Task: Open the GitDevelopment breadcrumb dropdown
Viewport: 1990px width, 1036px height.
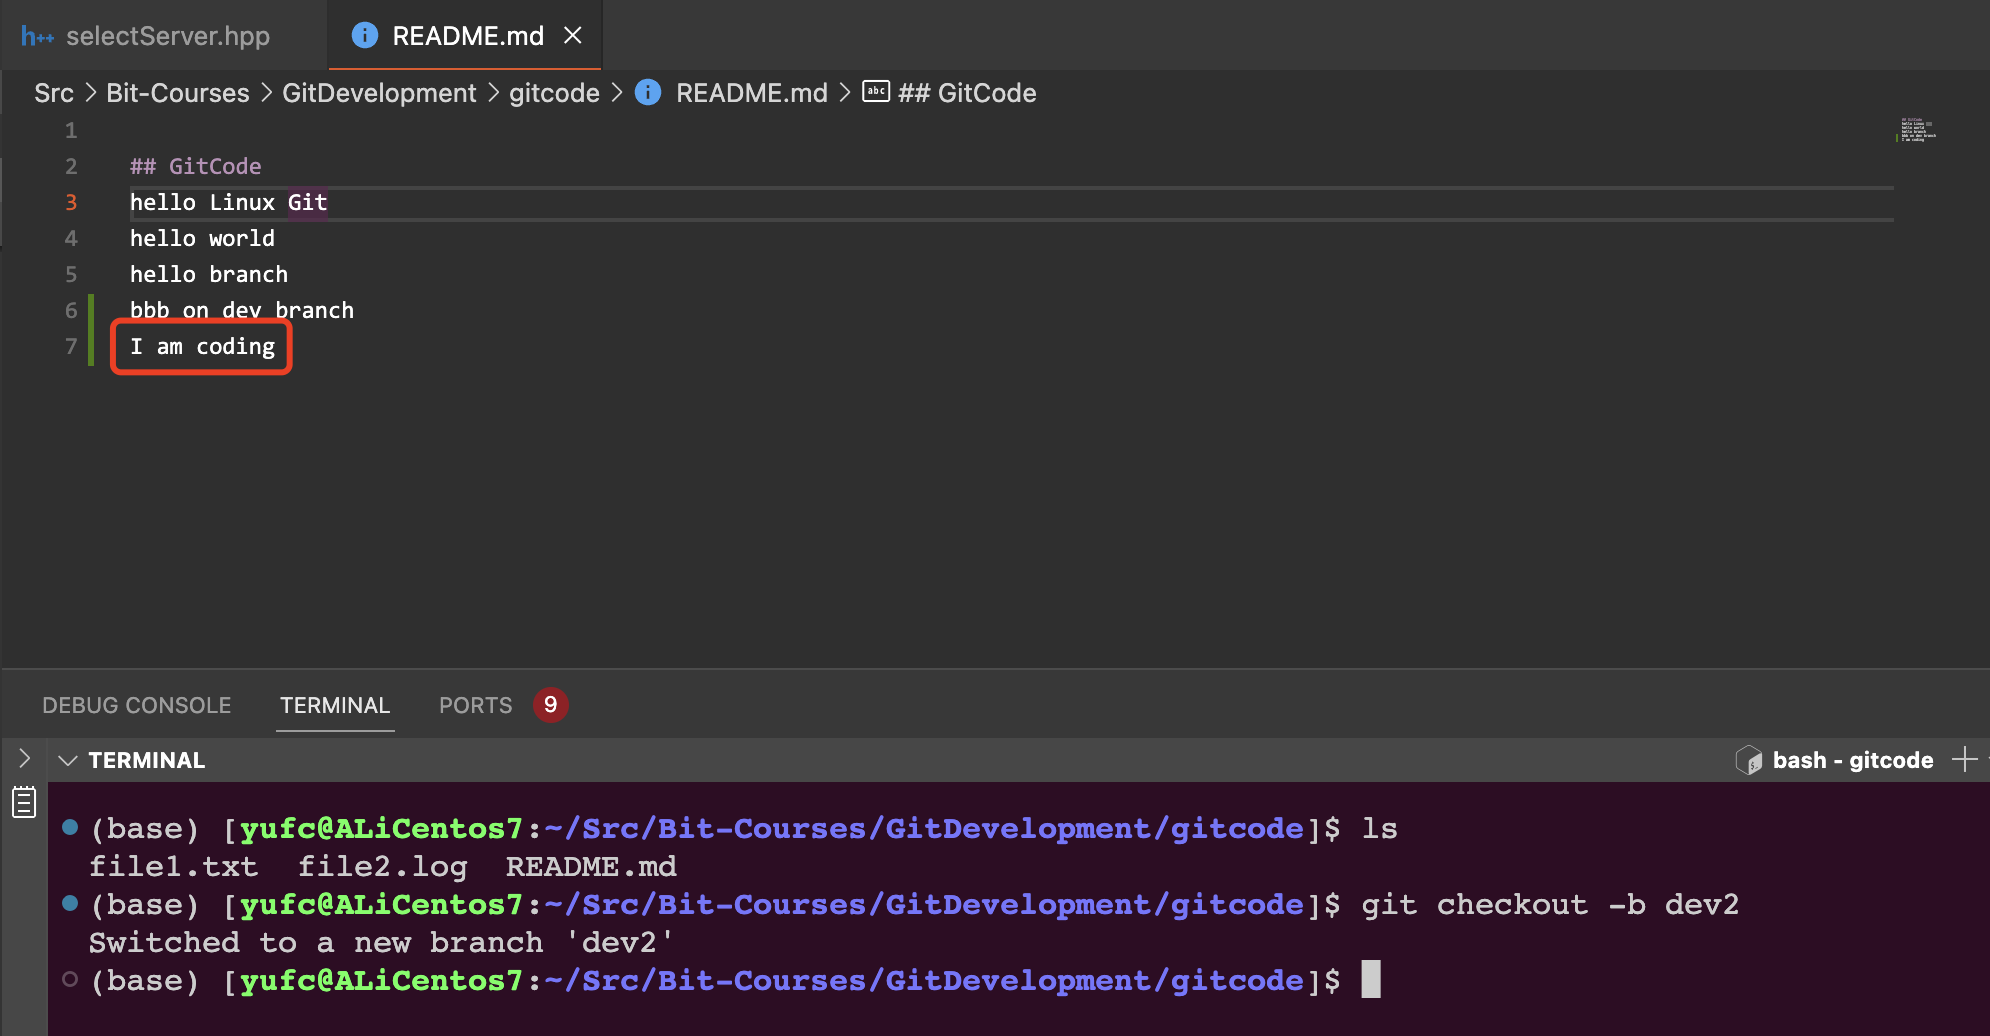Action: click(x=379, y=93)
